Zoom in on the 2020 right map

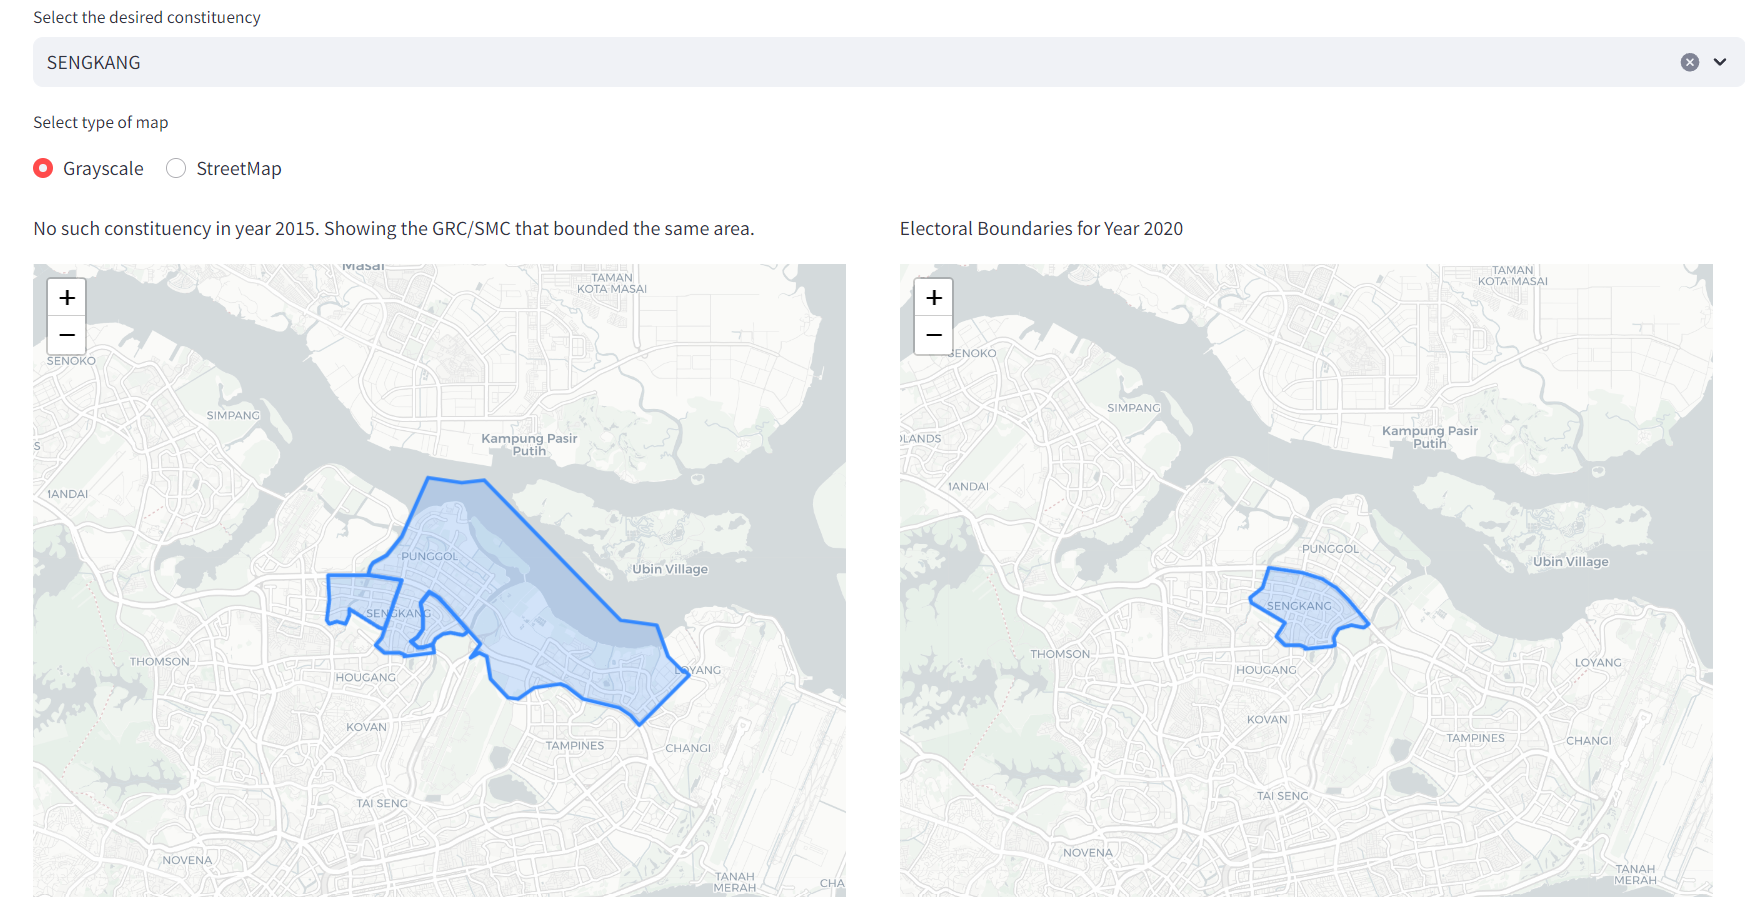point(933,298)
